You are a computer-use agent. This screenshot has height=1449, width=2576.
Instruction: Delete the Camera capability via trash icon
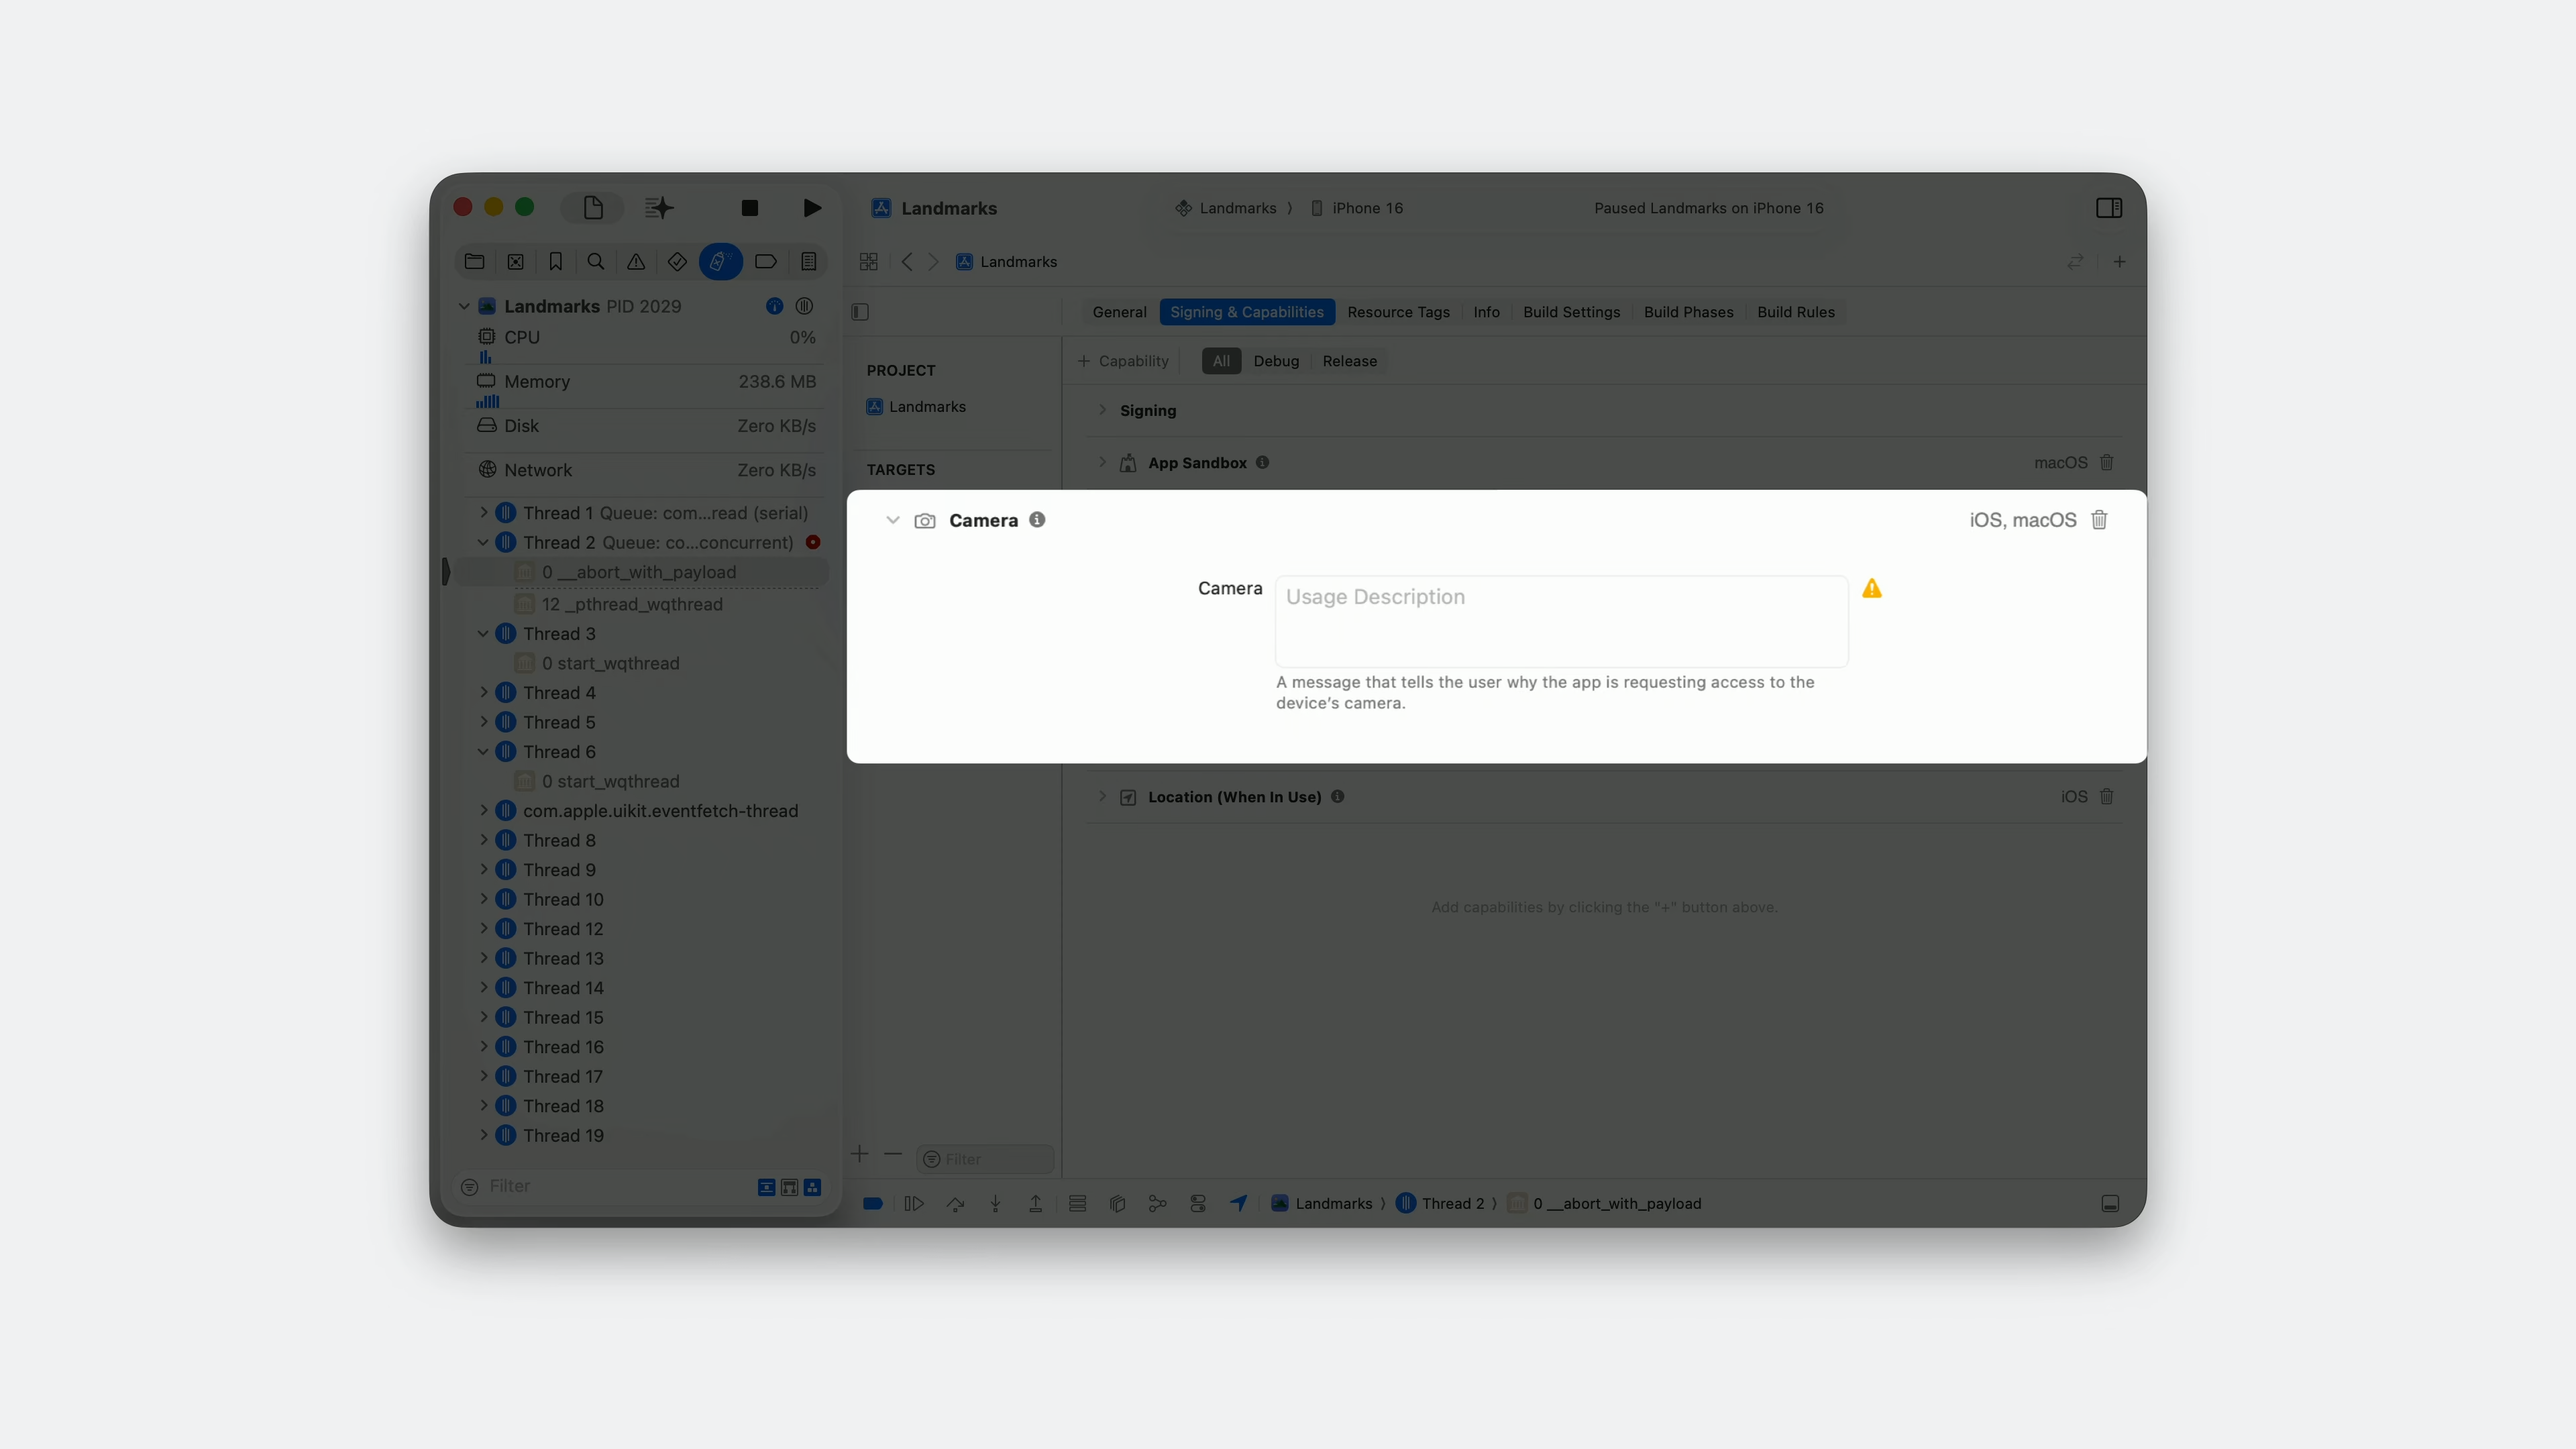[x=2099, y=520]
